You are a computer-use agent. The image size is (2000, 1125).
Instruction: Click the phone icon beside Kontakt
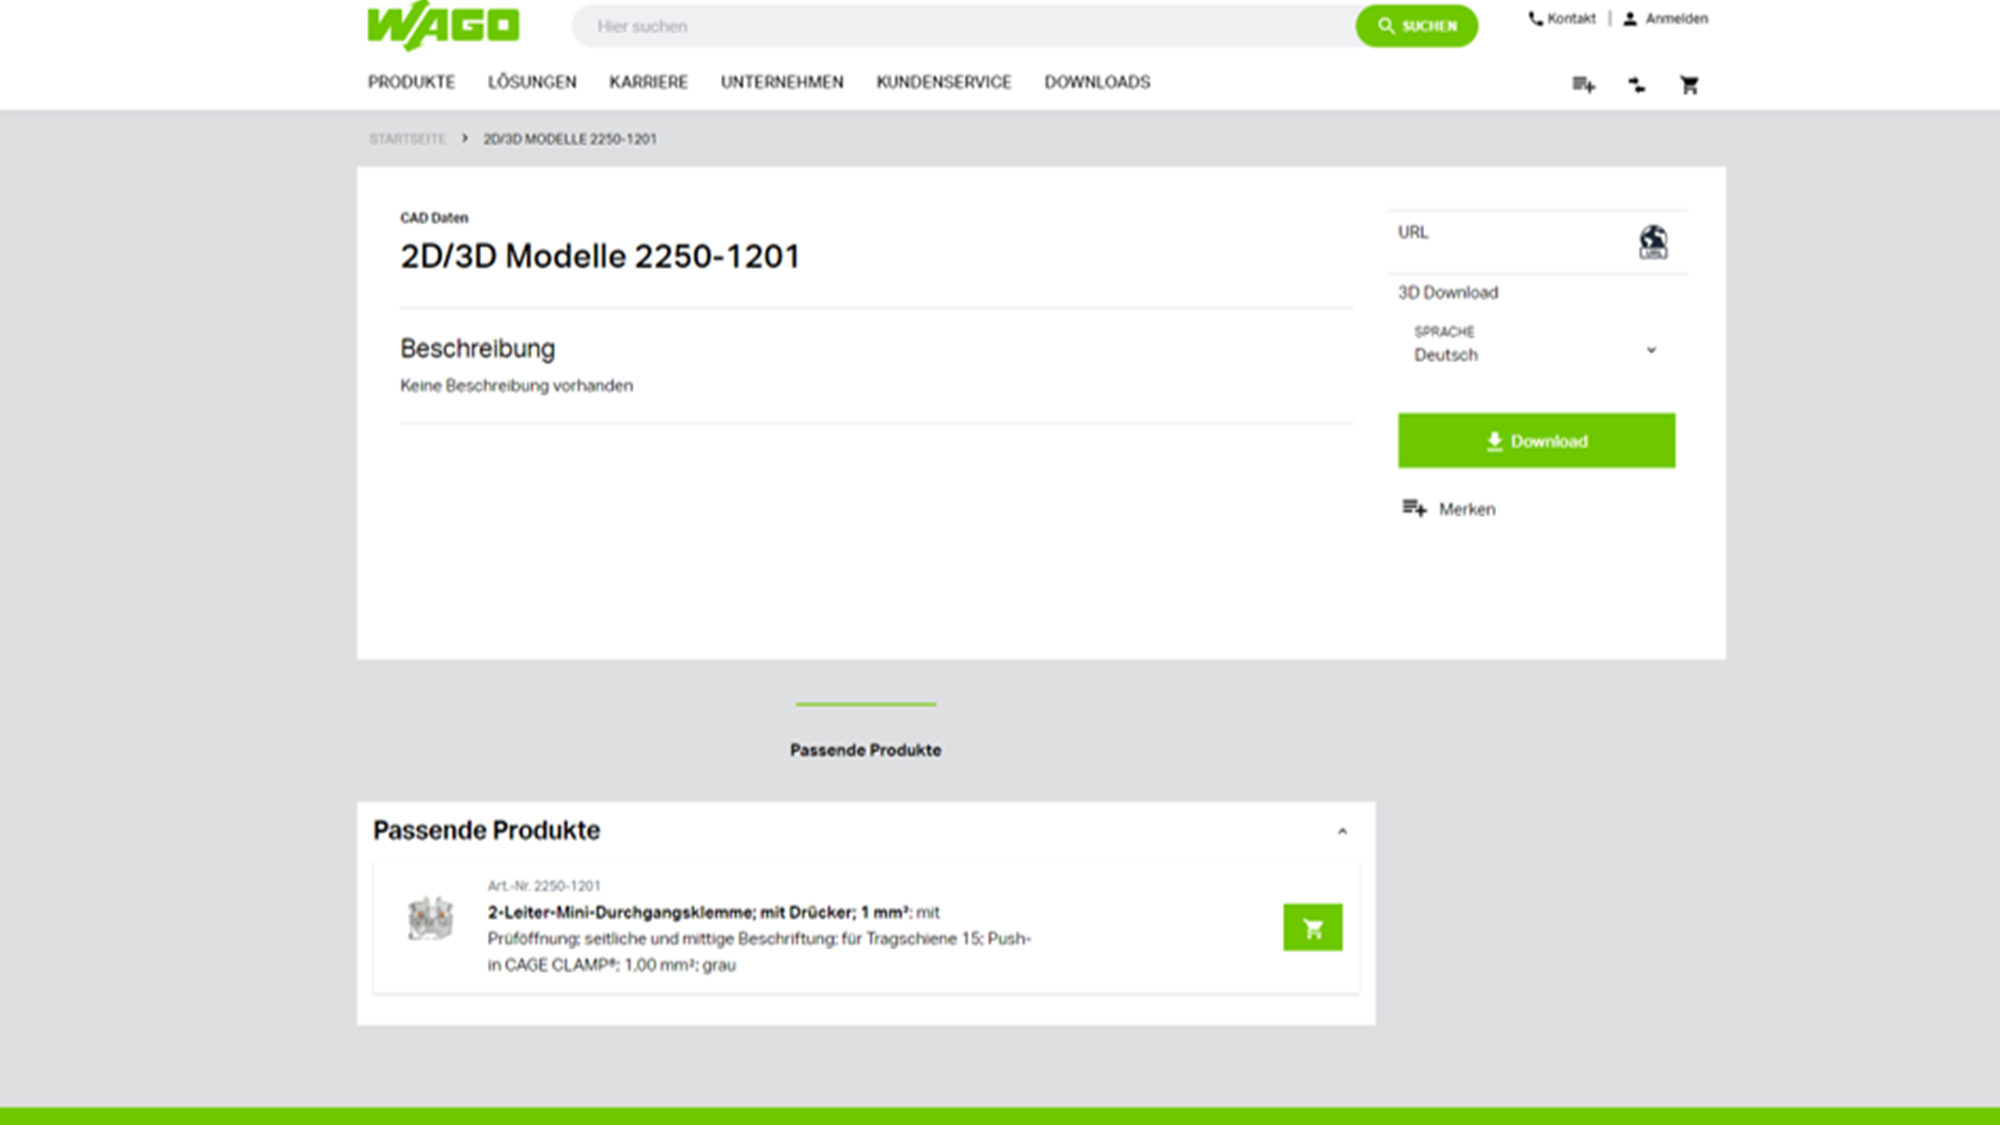[x=1535, y=19]
